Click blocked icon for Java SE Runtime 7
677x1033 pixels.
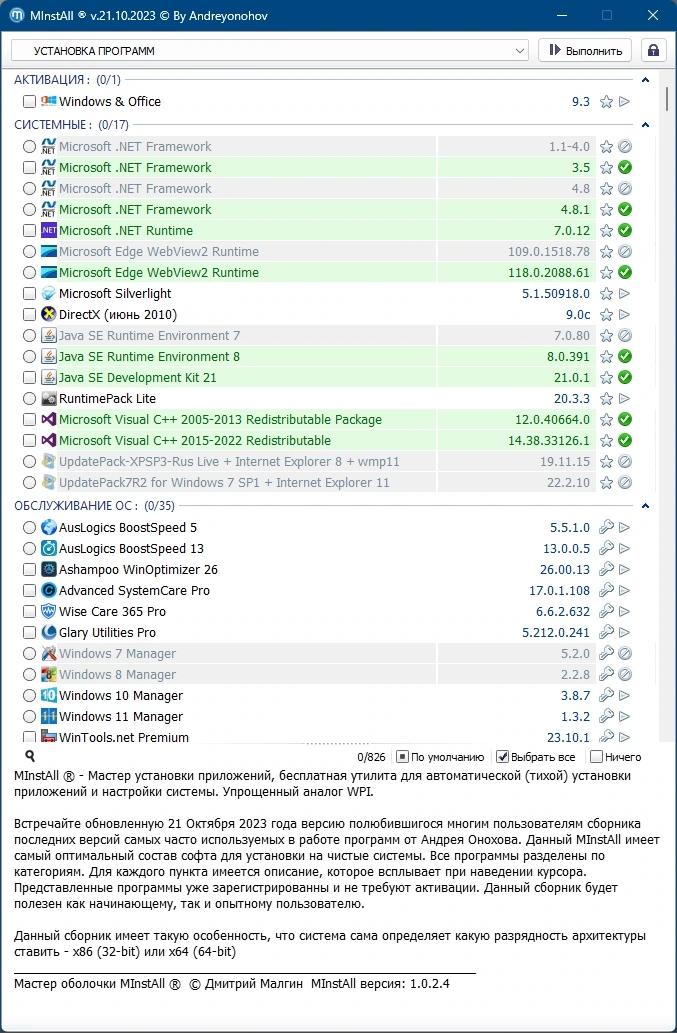tap(625, 336)
